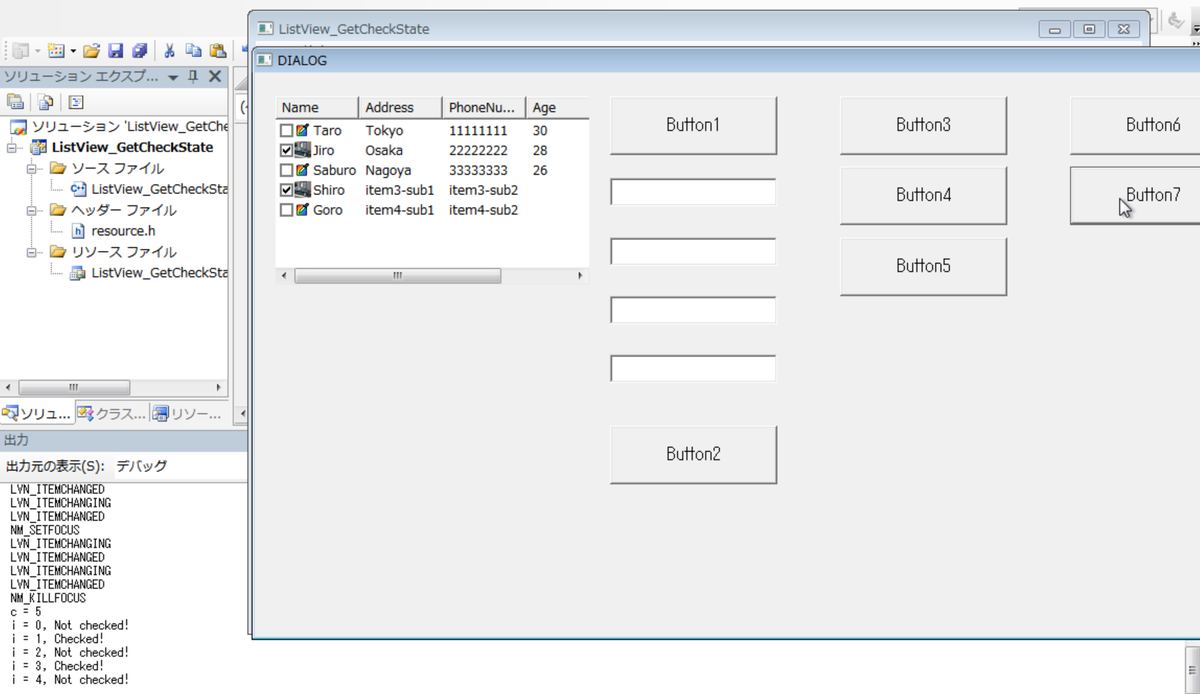Toggle auto-hide pin on Solution Explorer
Viewport: 1200px width, 694px height.
[x=194, y=77]
